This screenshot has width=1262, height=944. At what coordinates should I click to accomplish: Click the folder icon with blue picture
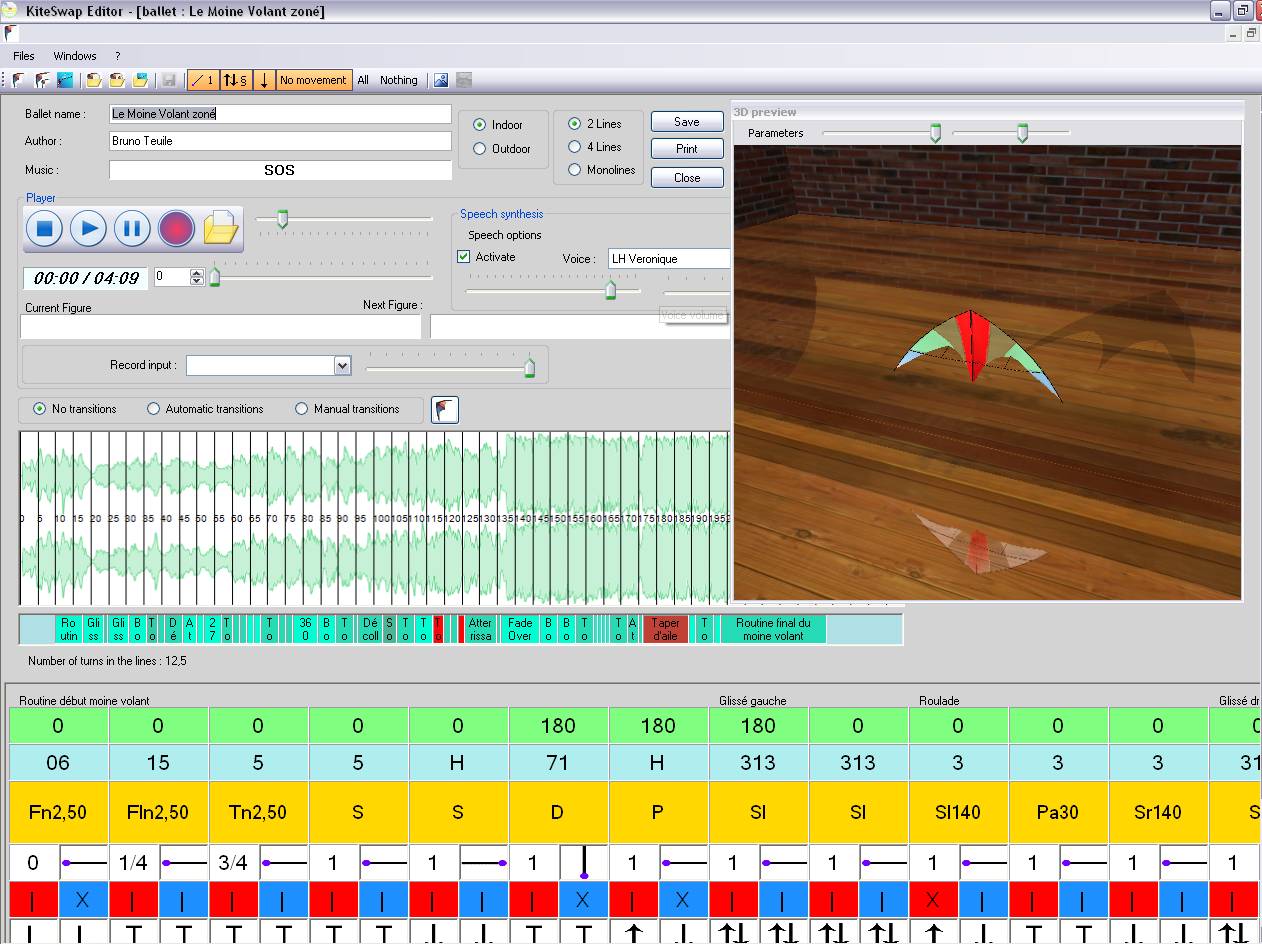coord(141,80)
